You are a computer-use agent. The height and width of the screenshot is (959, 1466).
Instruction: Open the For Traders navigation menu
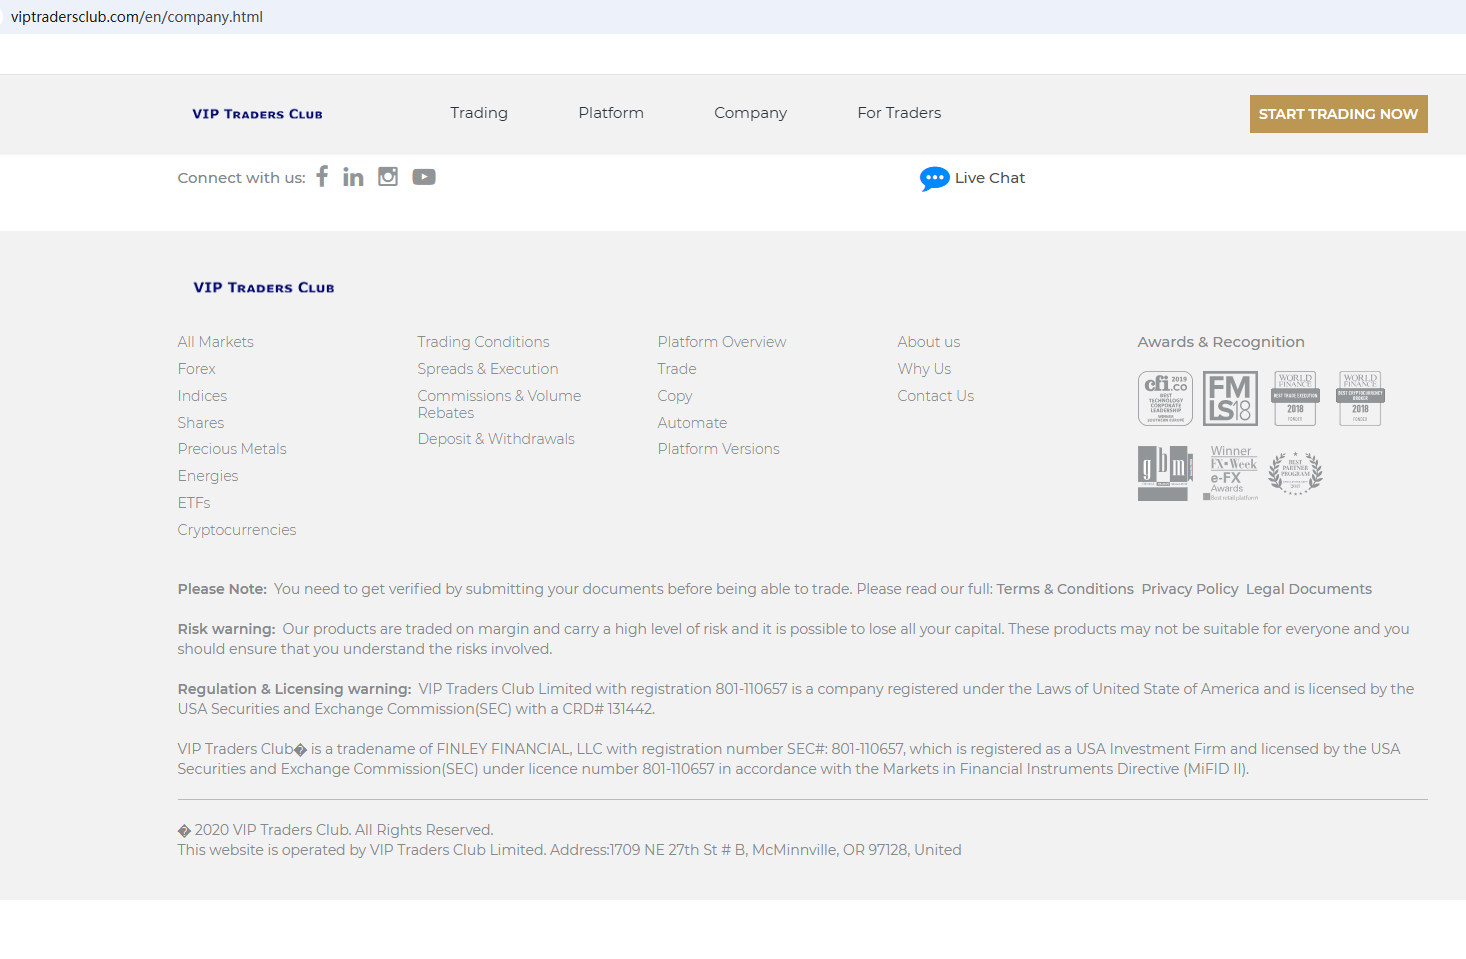tap(899, 113)
